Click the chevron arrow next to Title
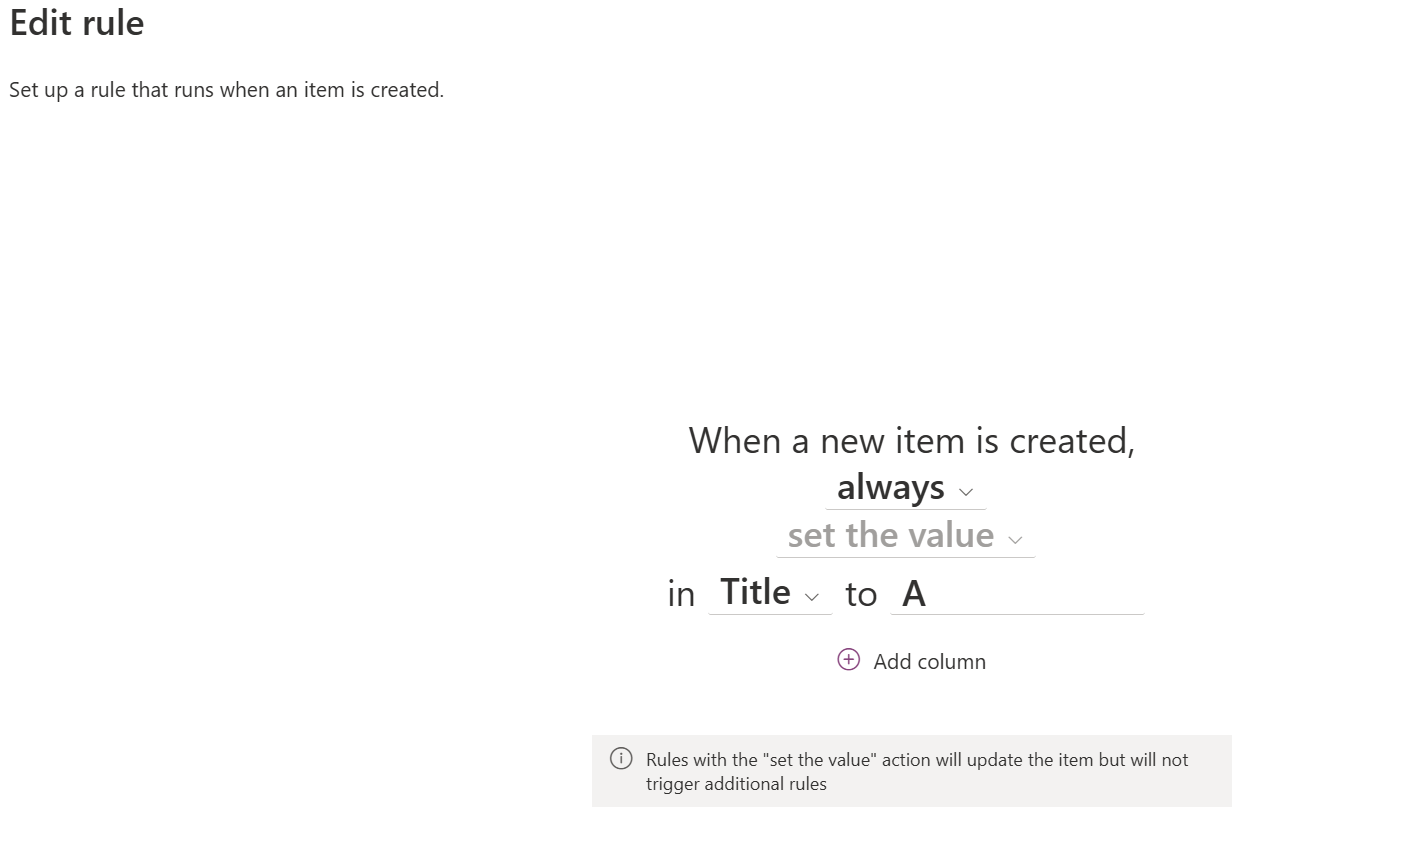 (x=812, y=597)
